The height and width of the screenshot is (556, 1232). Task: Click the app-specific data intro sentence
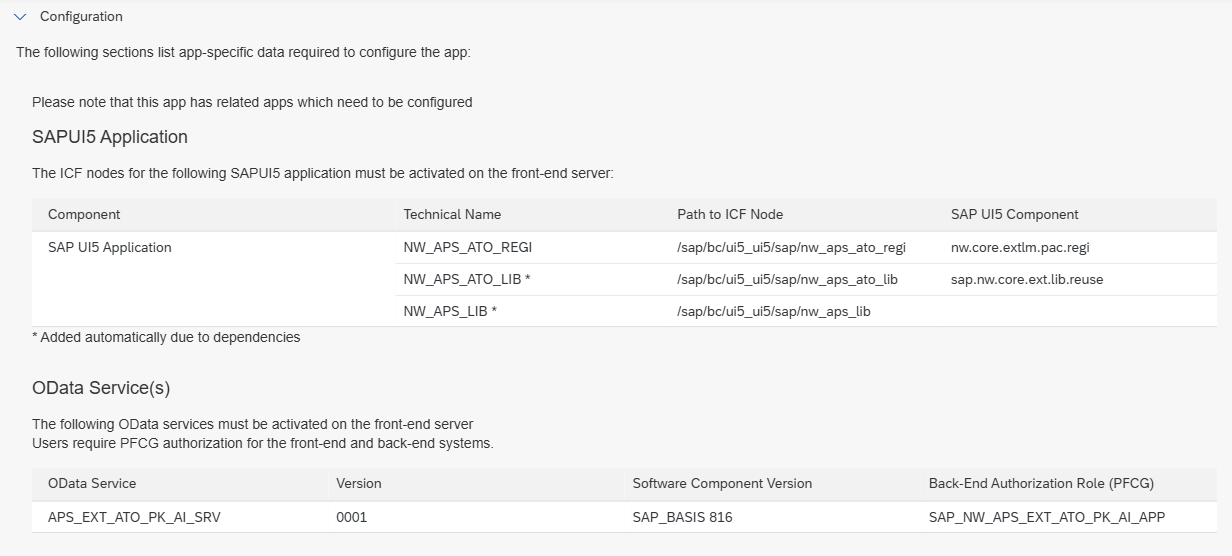tap(243, 52)
